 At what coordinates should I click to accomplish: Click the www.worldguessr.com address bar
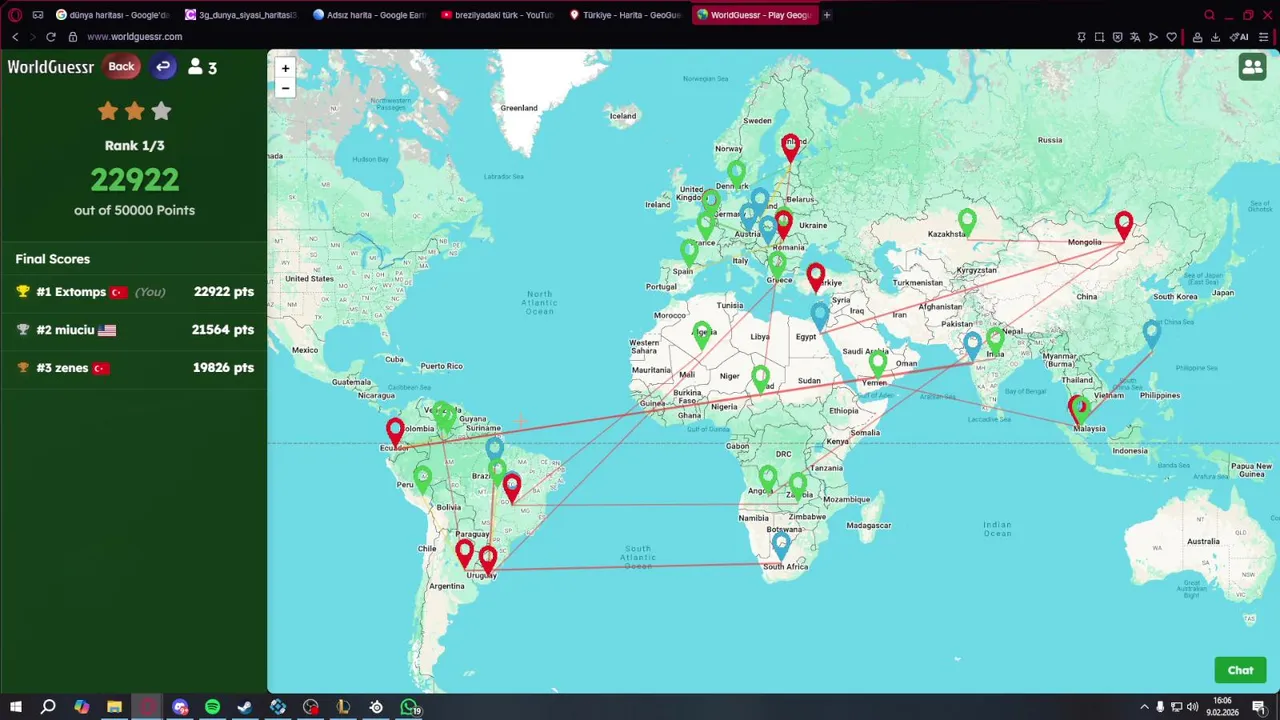coord(134,37)
